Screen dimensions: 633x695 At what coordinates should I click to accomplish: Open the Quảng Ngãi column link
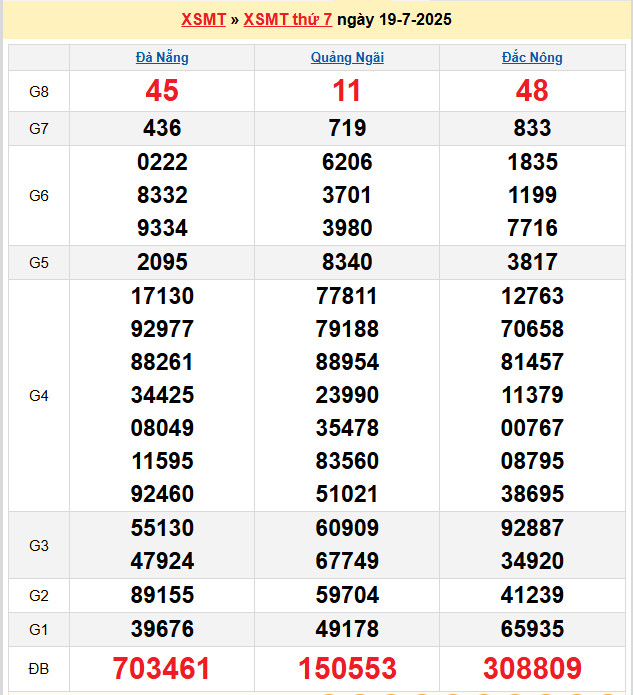pyautogui.click(x=347, y=58)
